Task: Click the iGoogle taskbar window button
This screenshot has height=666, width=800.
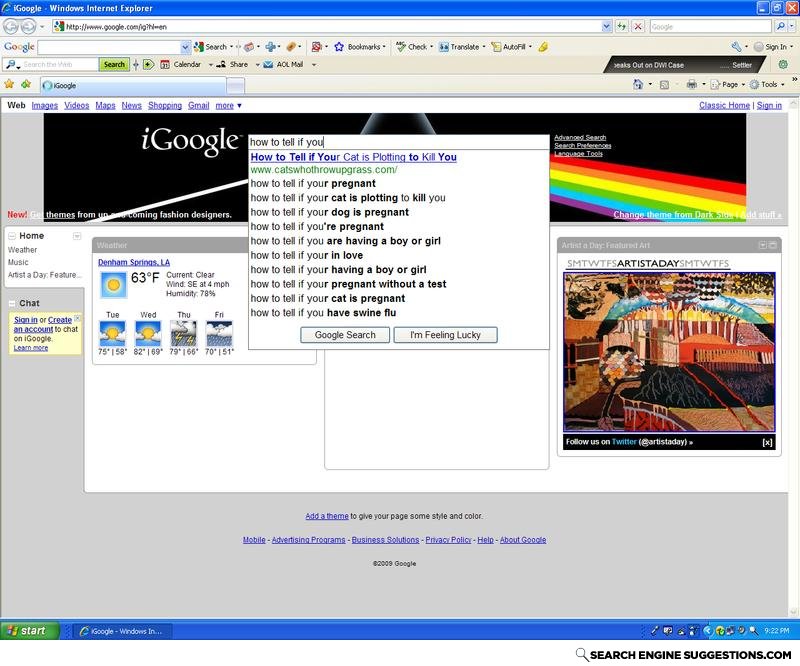Action: pyautogui.click(x=123, y=631)
